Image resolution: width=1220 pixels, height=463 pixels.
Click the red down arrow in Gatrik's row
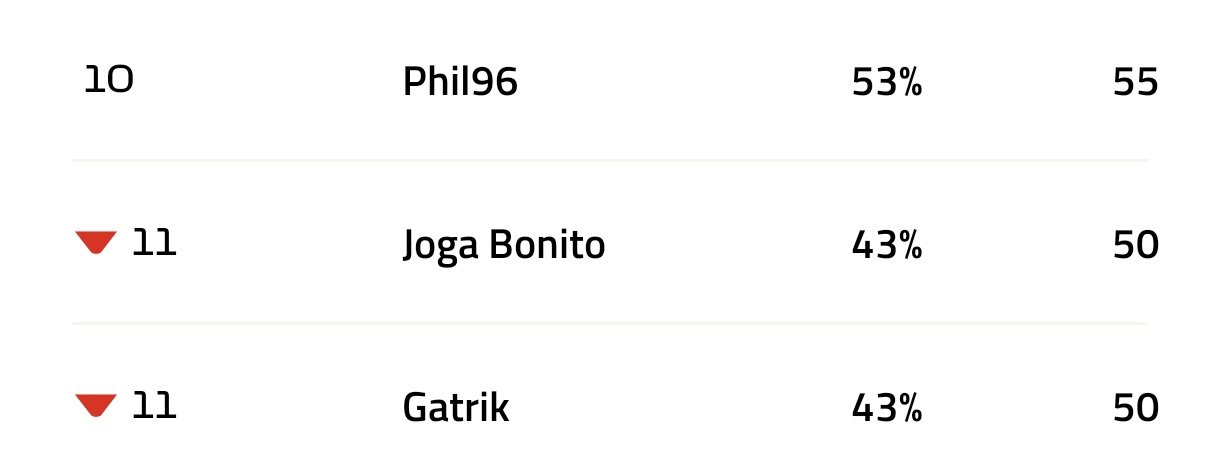point(96,406)
